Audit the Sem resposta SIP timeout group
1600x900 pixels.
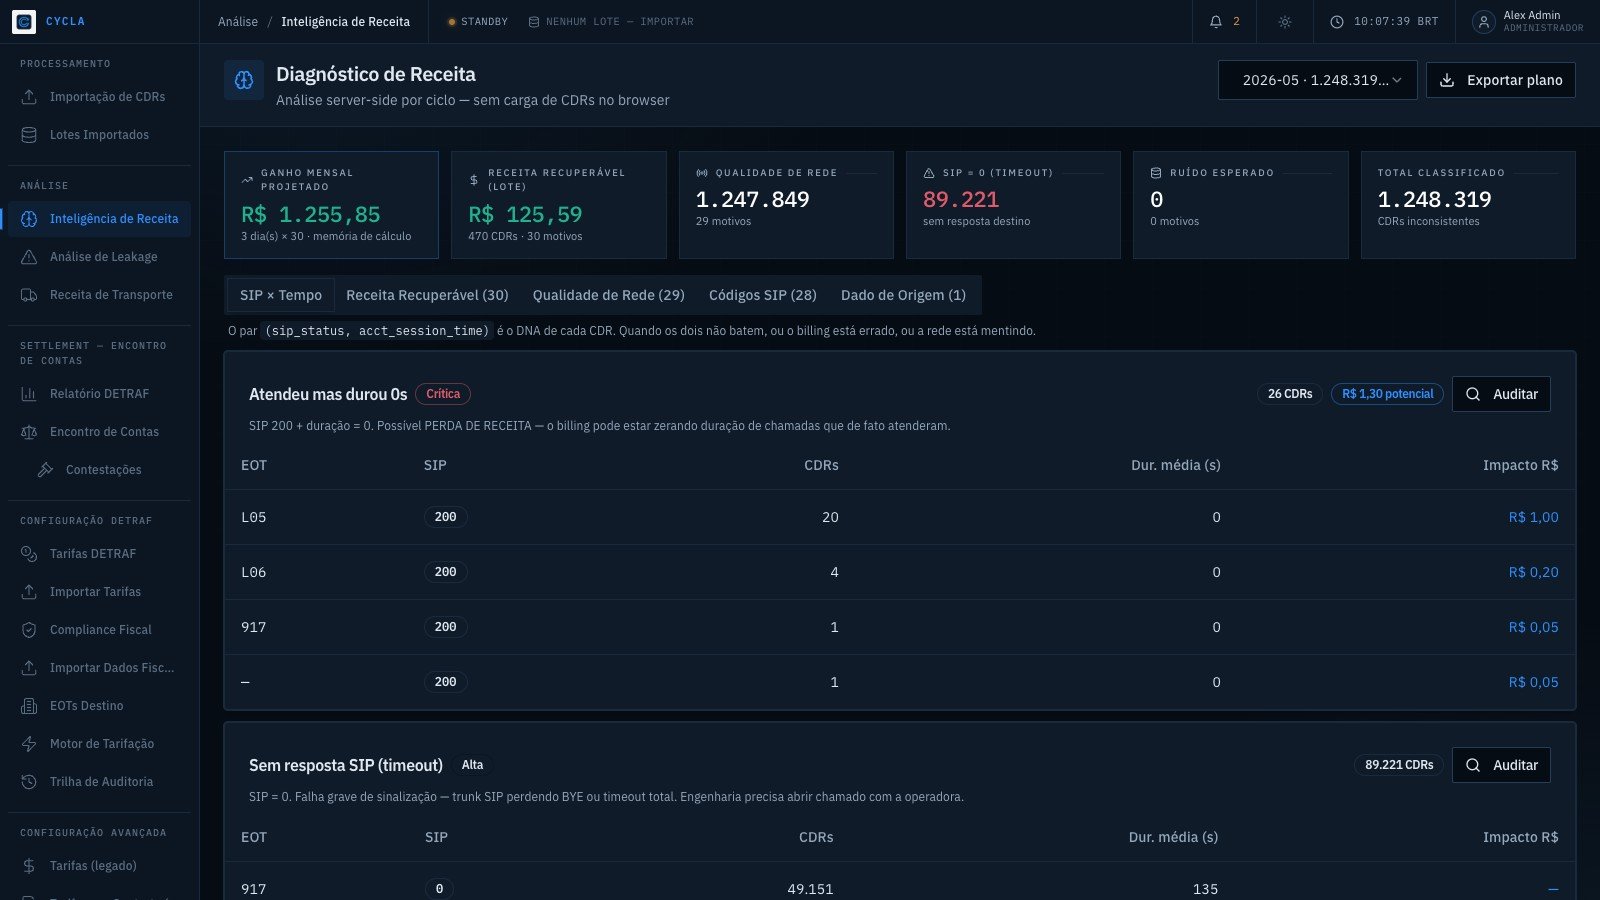coord(1501,765)
